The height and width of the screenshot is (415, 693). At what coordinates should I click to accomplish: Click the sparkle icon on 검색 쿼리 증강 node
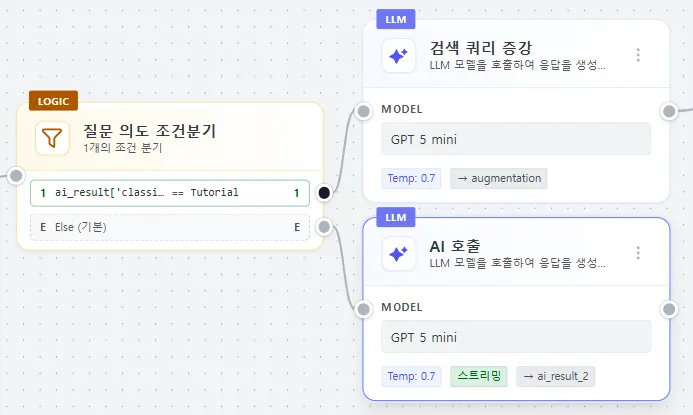click(x=398, y=56)
